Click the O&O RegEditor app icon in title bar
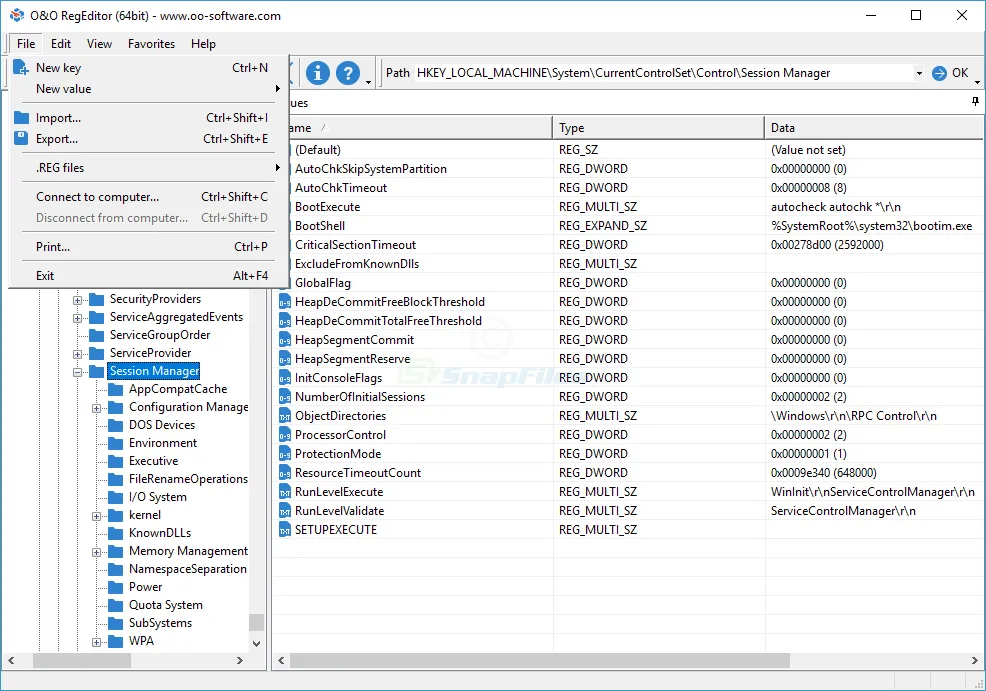This screenshot has height=691, width=986. click(x=16, y=15)
